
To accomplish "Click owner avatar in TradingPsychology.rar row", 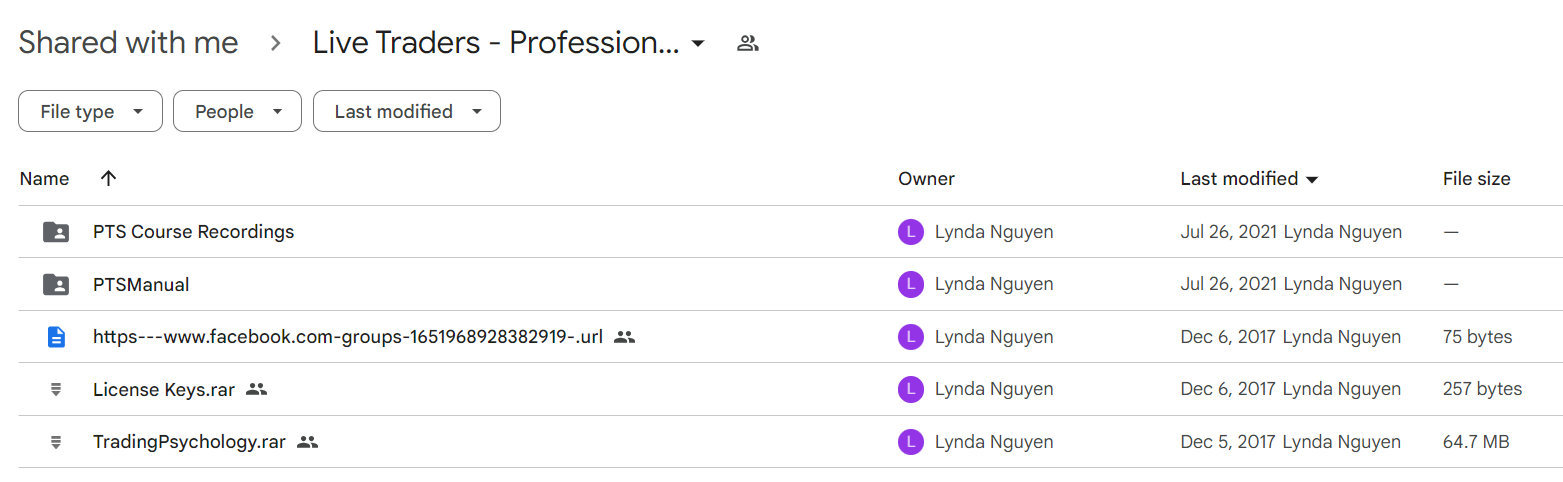I will (x=910, y=442).
